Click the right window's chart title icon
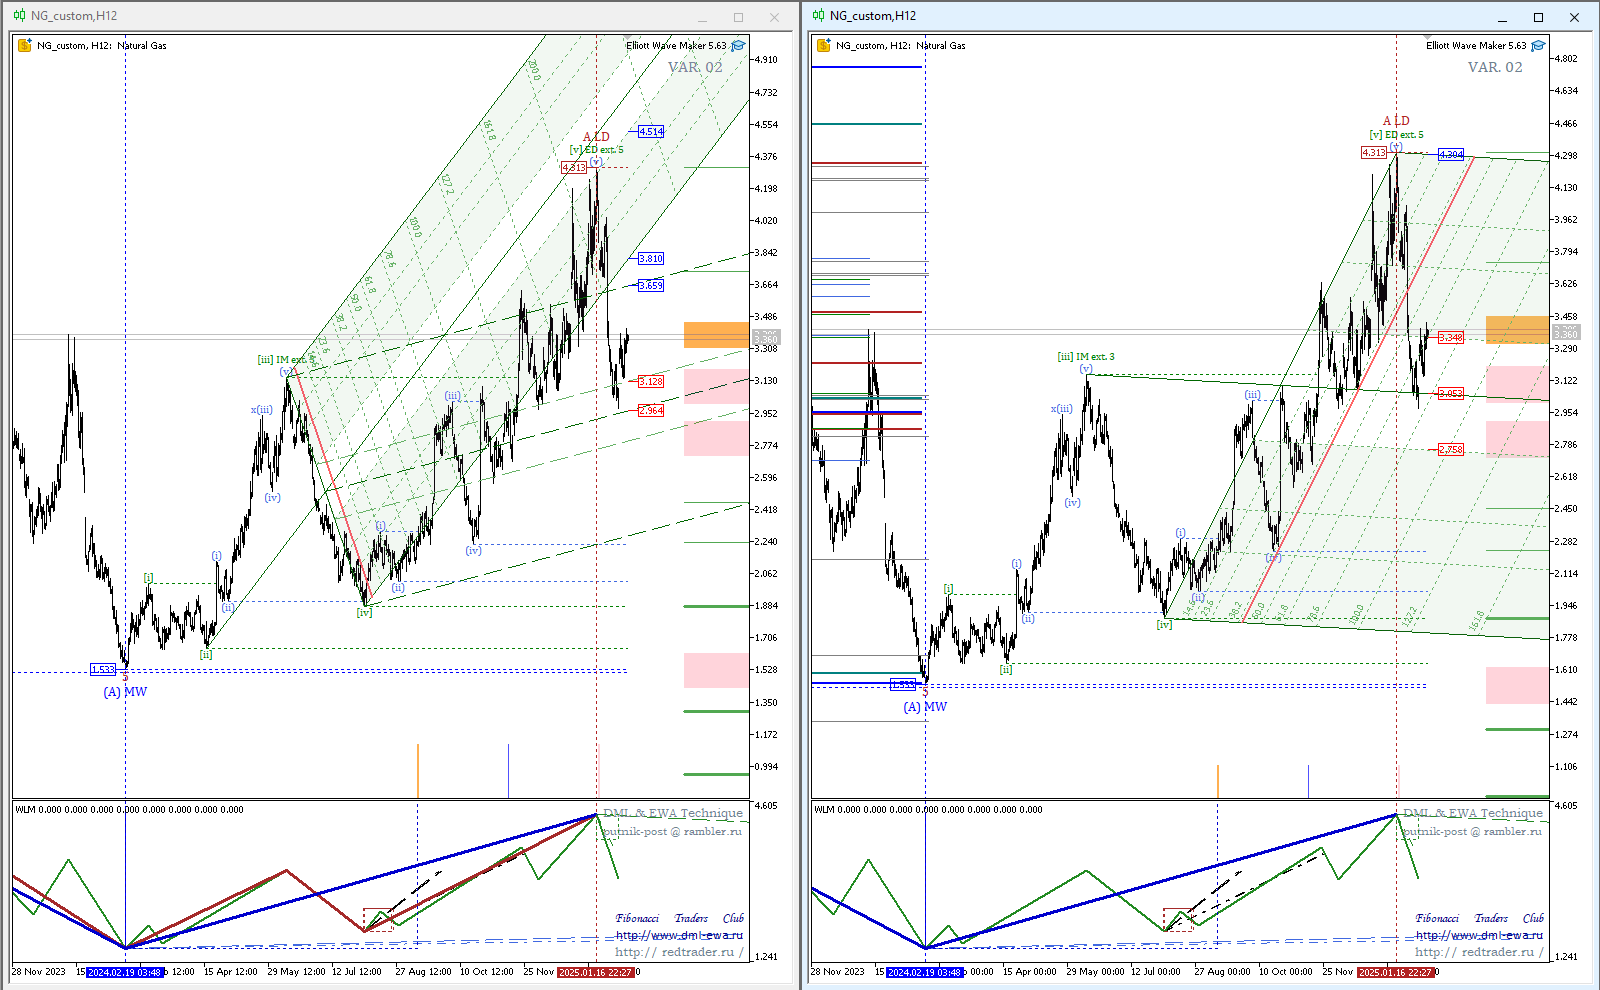This screenshot has height=990, width=1600. tap(818, 16)
